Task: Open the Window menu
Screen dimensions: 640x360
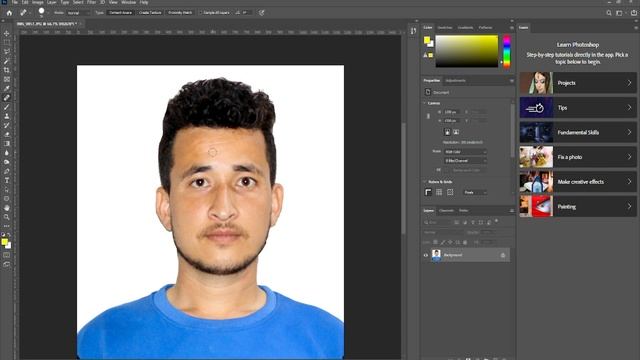Action: coord(129,2)
